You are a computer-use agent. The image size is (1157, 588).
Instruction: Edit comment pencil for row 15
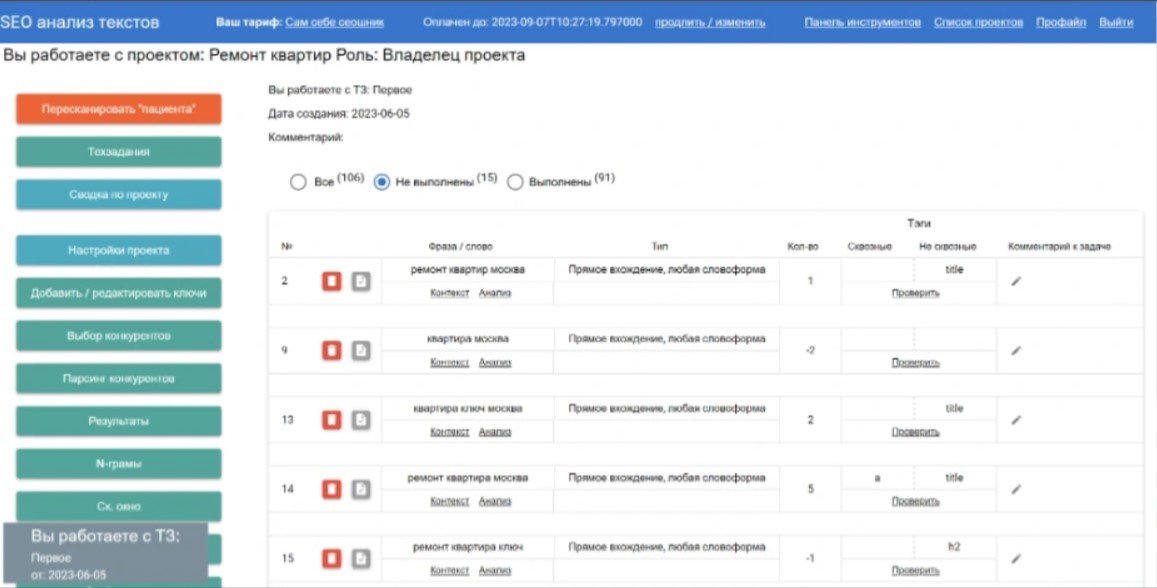click(1016, 558)
